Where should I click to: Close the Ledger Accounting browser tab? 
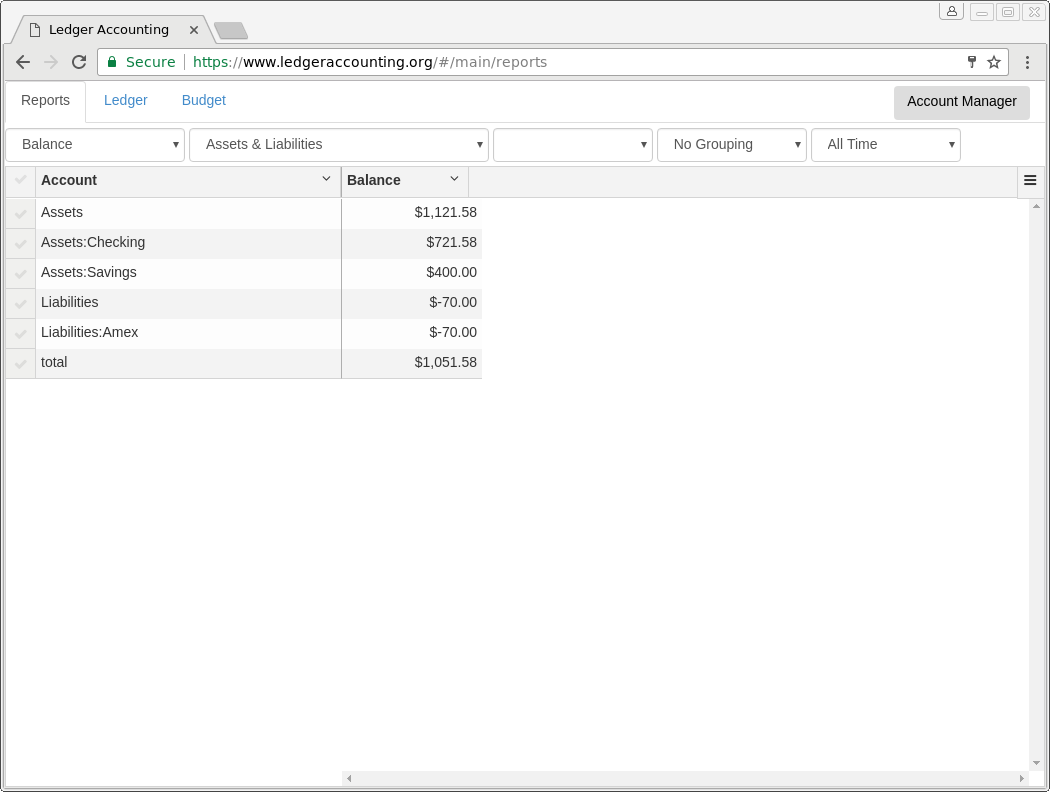194,30
